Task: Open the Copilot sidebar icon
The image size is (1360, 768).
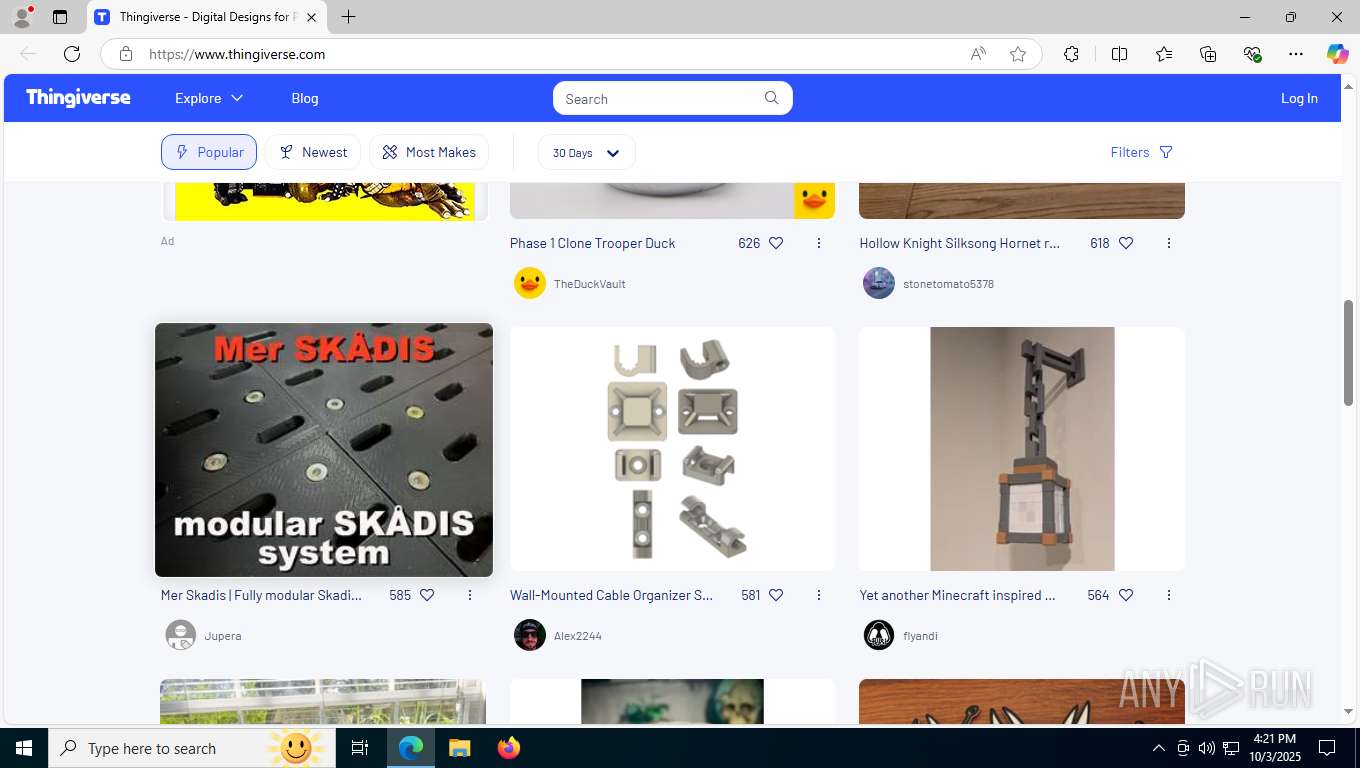Action: [1337, 54]
